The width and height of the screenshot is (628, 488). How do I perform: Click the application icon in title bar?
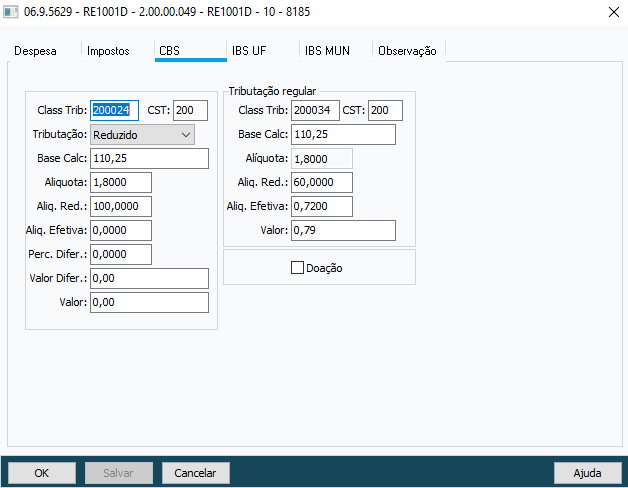point(10,12)
